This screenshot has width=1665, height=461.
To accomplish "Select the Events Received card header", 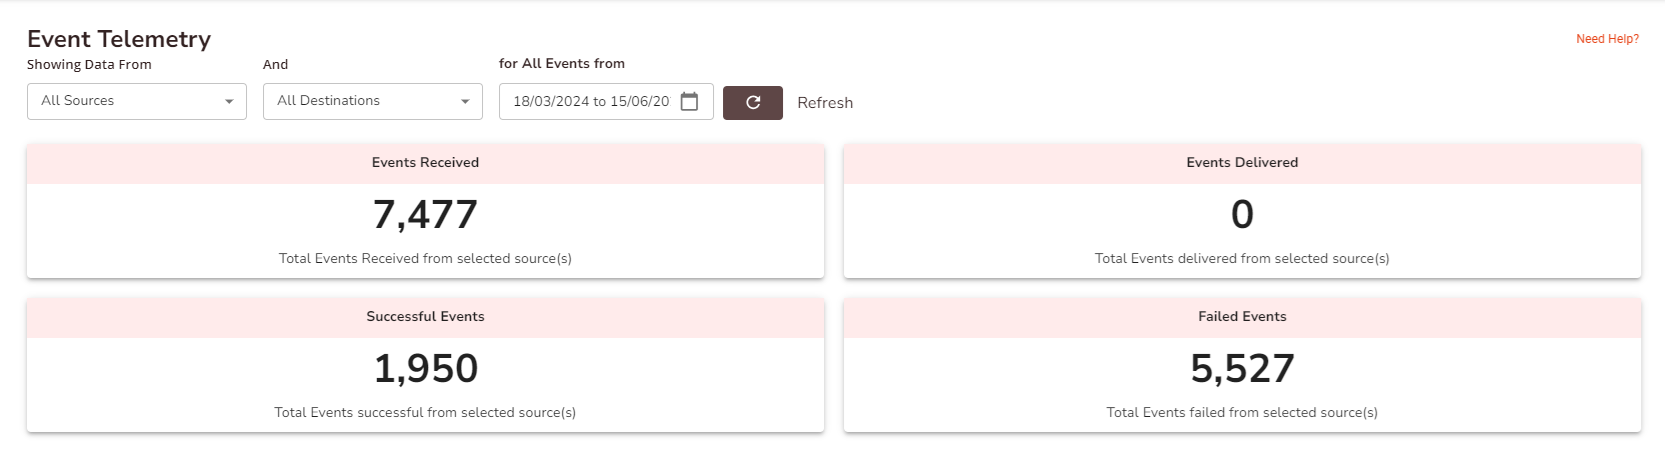I will (x=425, y=163).
